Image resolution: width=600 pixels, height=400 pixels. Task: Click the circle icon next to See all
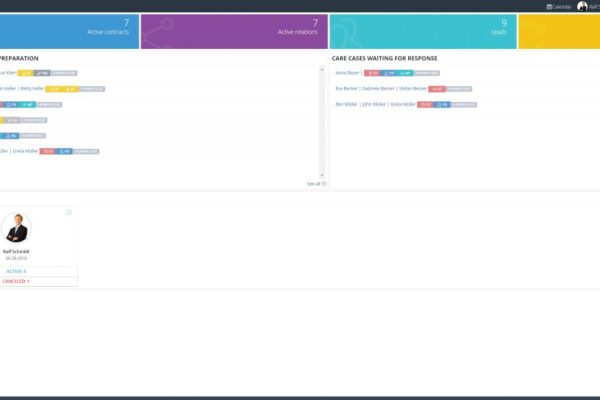coord(324,184)
